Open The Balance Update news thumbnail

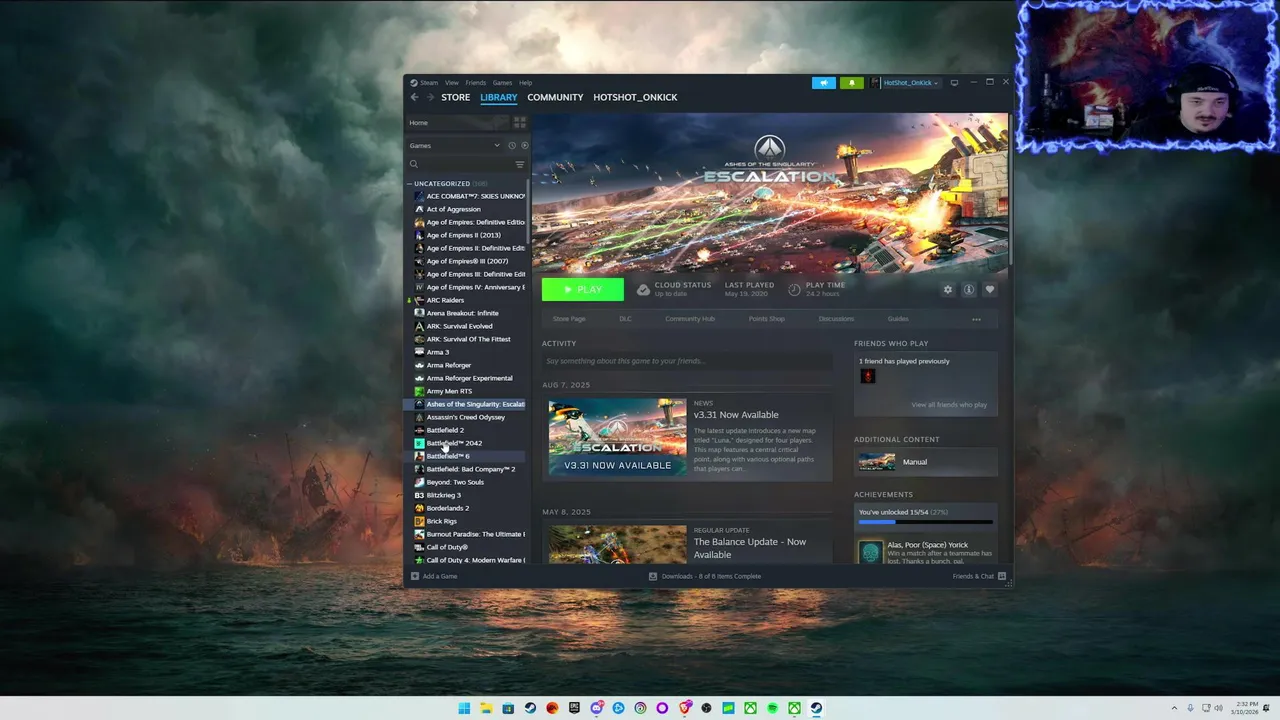coord(617,545)
